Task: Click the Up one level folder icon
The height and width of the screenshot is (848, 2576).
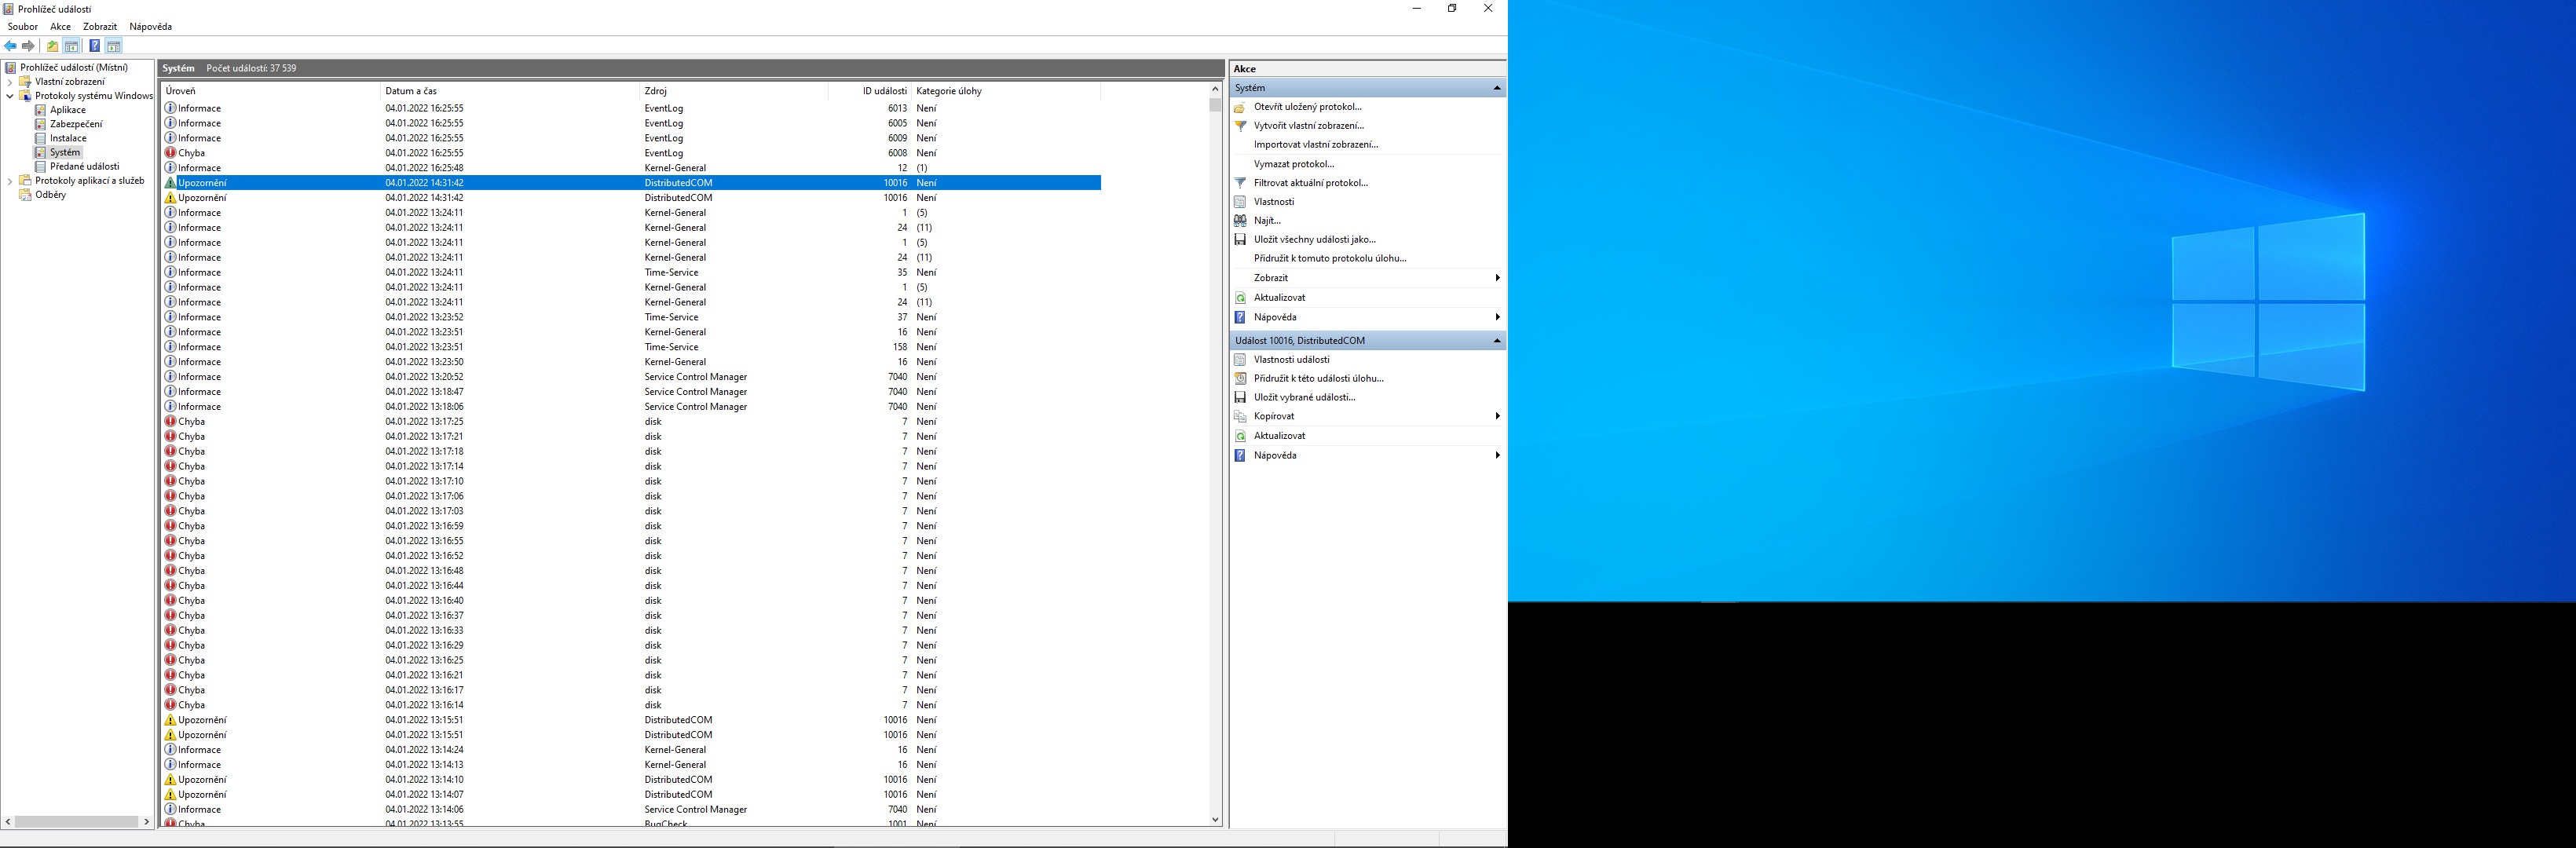Action: click(x=52, y=46)
